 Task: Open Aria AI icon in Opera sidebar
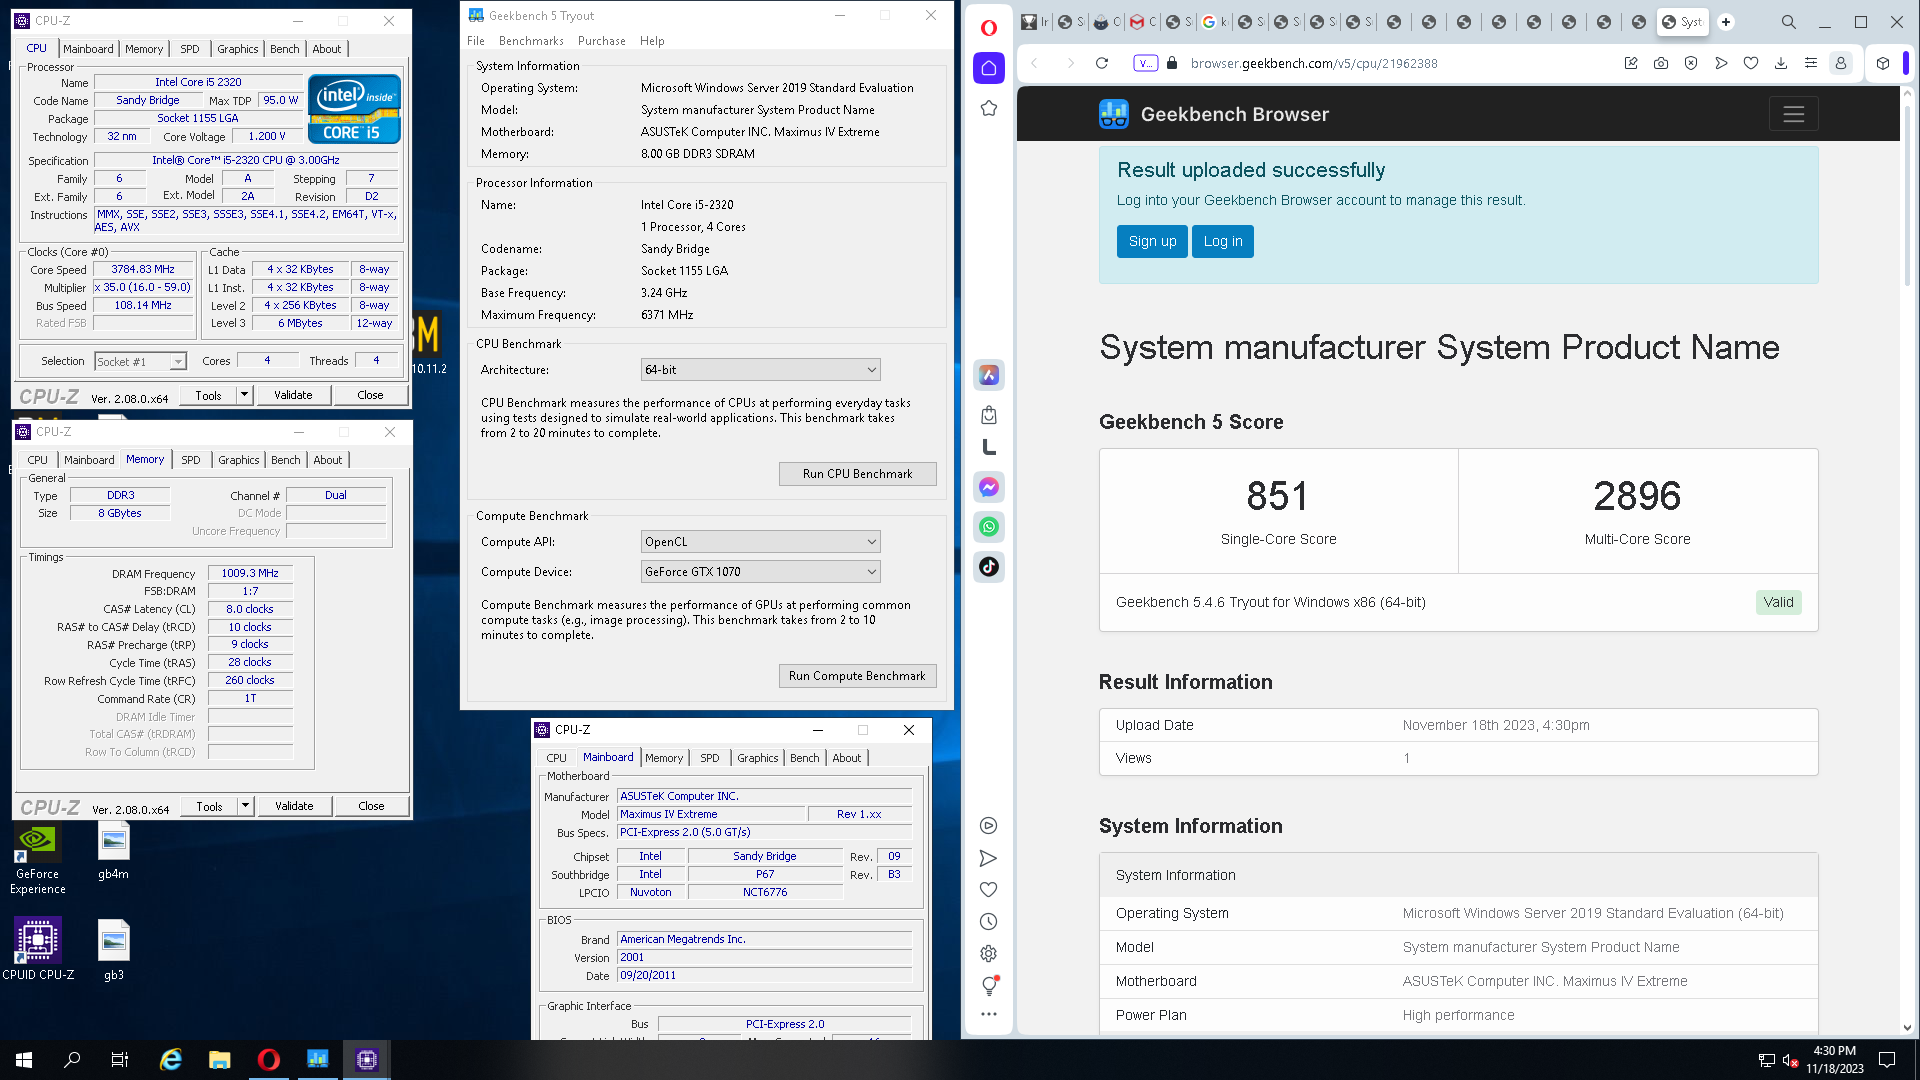[x=989, y=375]
